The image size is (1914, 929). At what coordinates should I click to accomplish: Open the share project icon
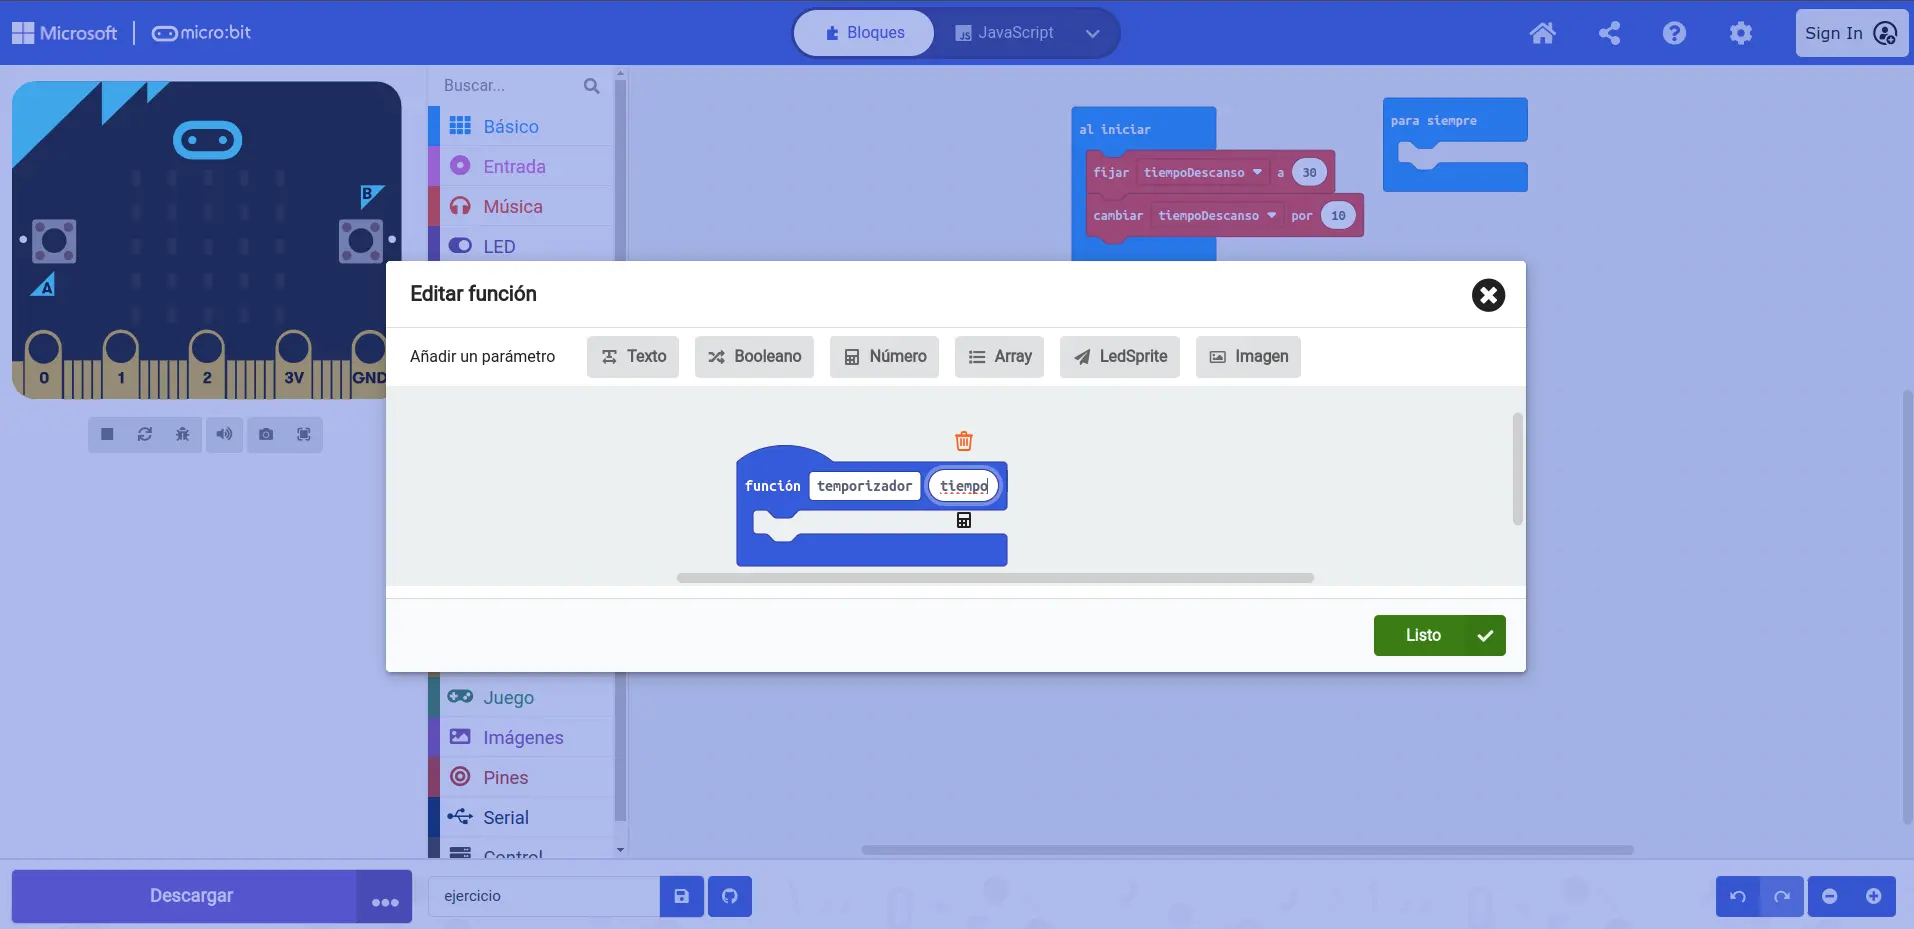[1609, 33]
